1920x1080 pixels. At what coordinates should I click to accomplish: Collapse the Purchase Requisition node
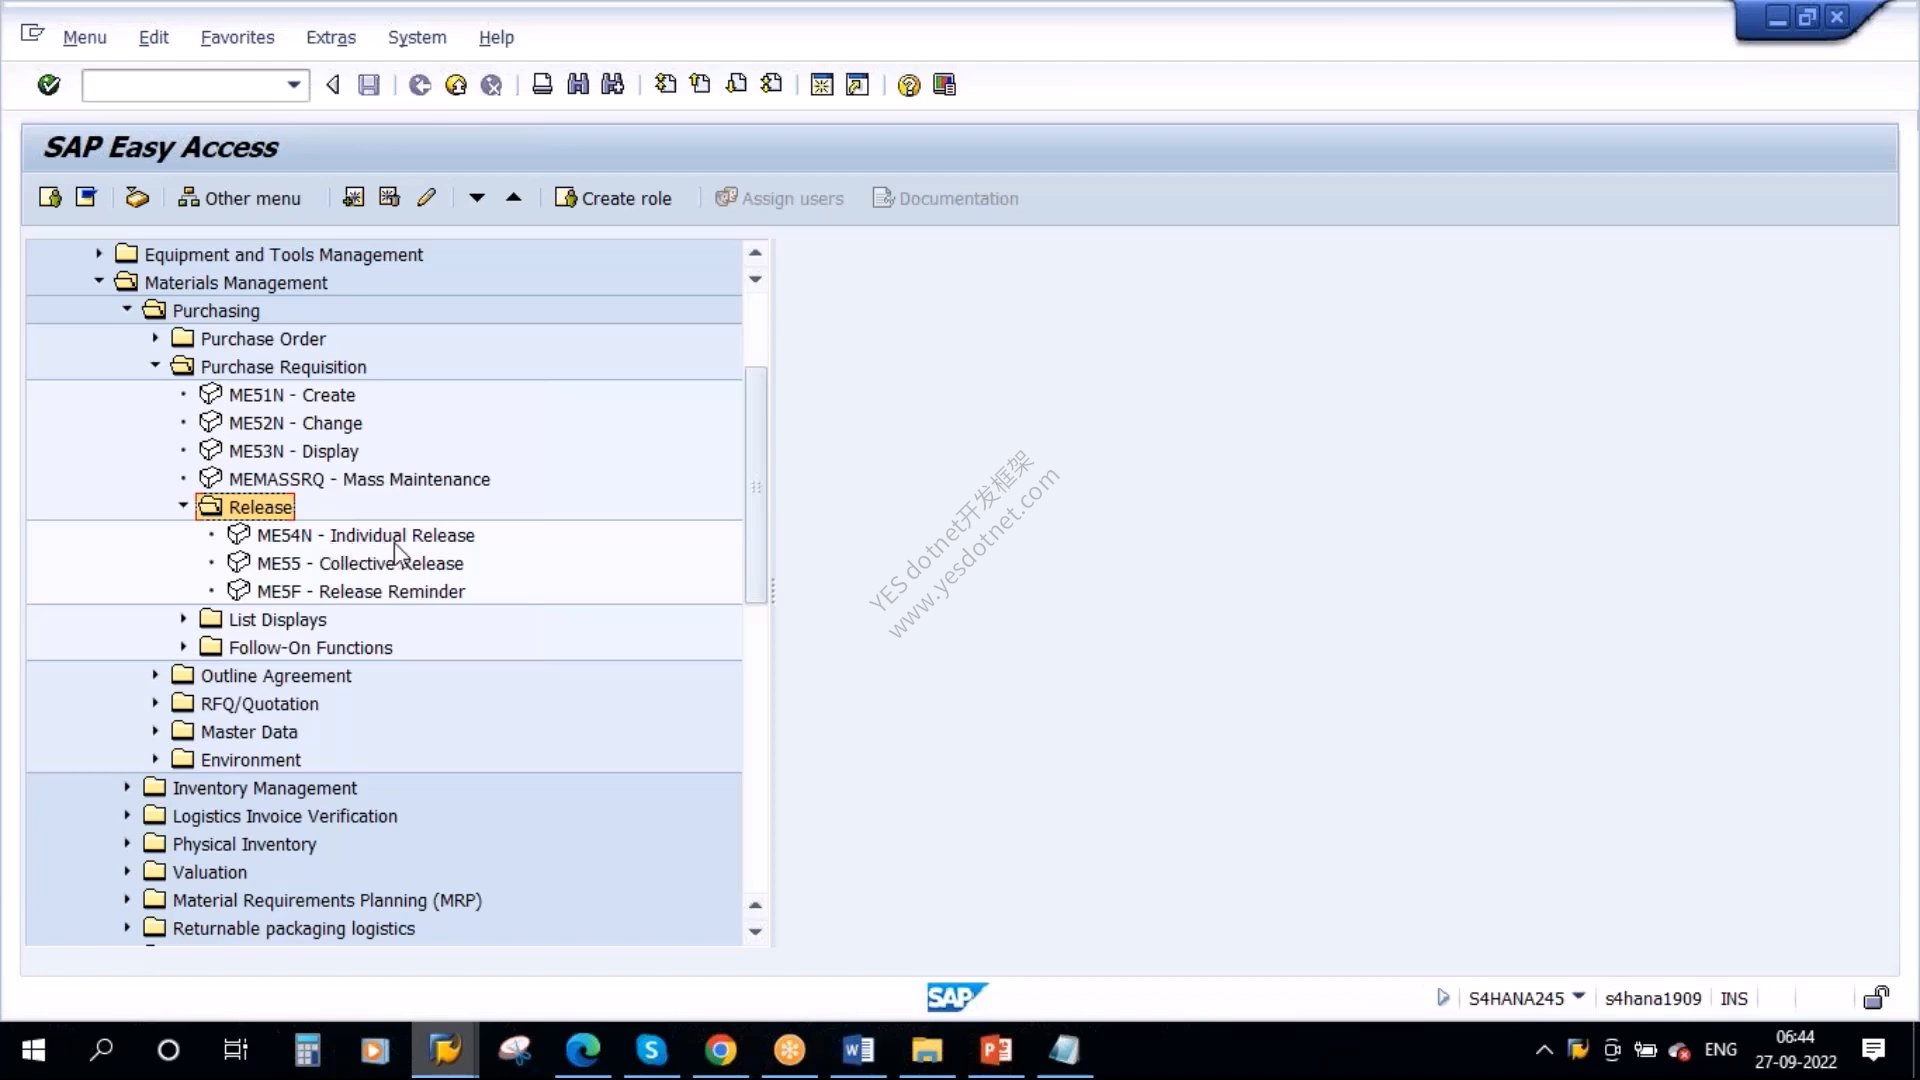coord(155,366)
